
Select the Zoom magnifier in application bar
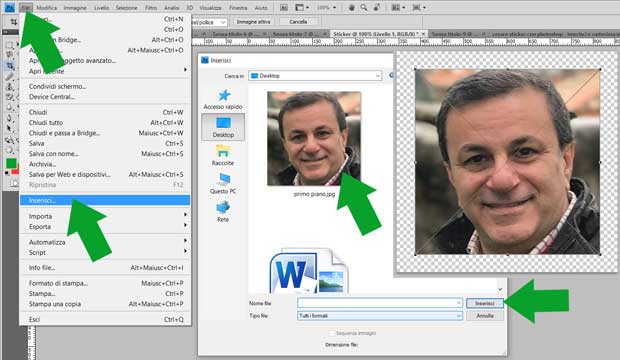coord(364,8)
